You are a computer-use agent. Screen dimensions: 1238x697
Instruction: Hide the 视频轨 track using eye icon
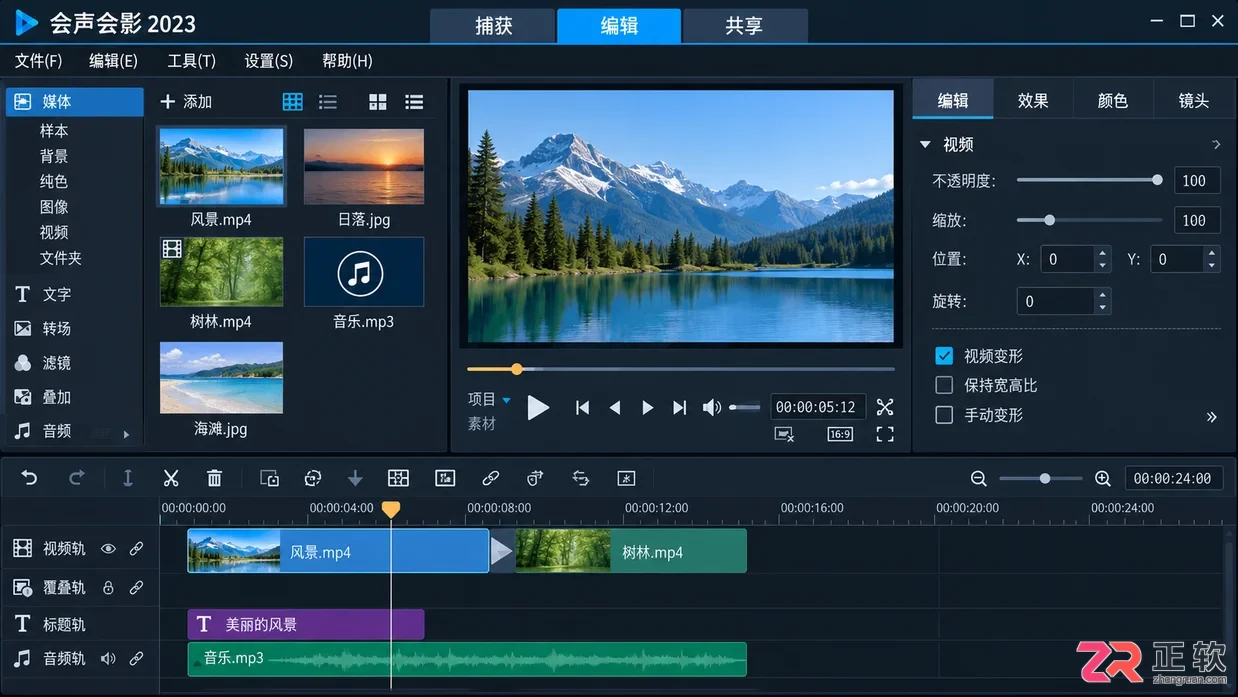(x=108, y=548)
